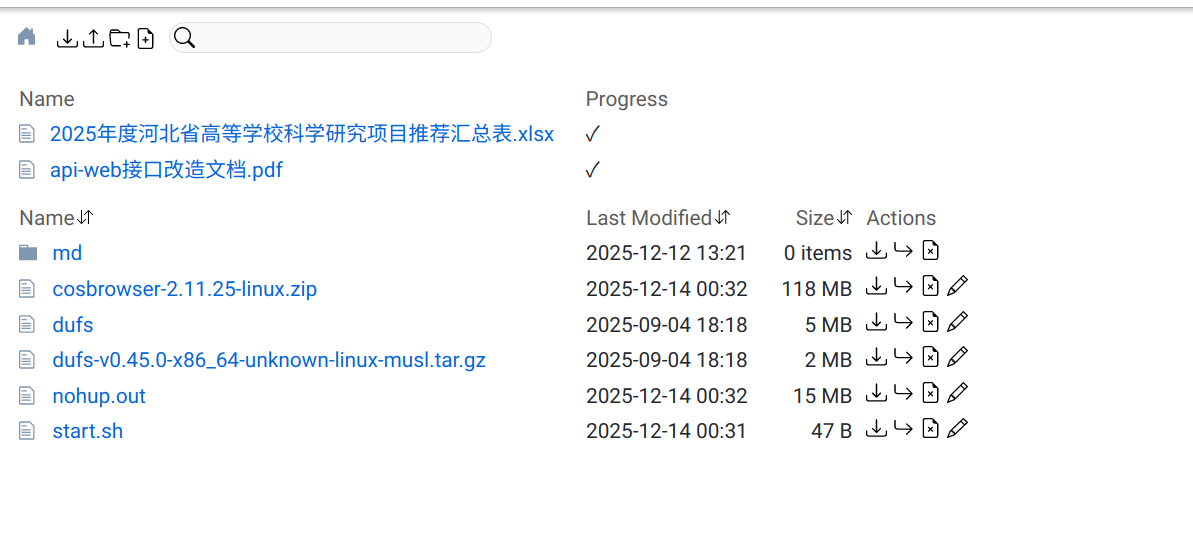This screenshot has width=1193, height=548.
Task: Download current folder as zip archive
Action: [x=67, y=38]
